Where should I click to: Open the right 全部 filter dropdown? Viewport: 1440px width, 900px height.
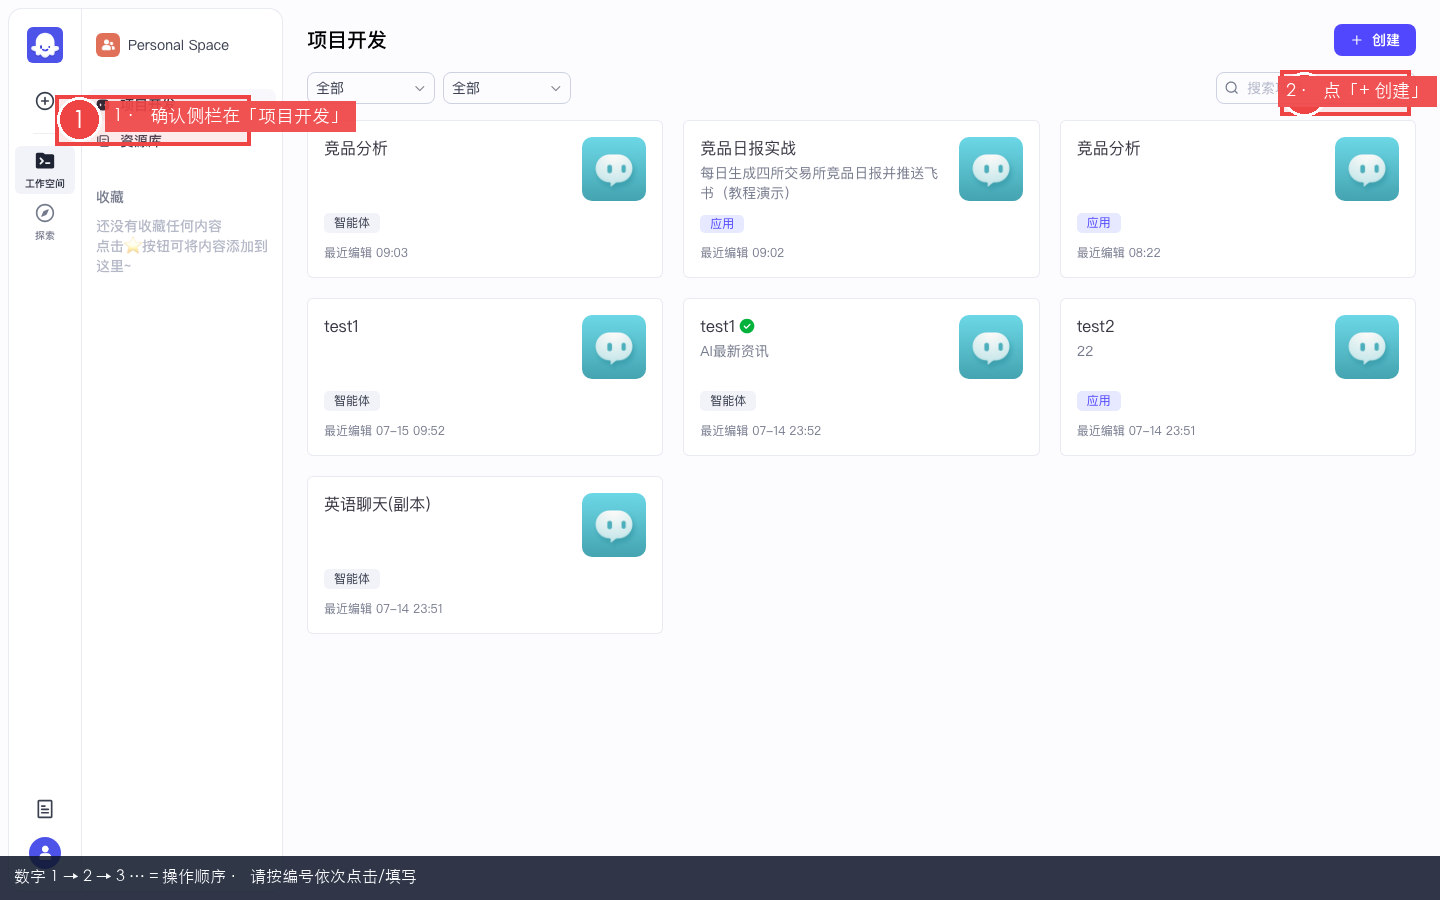[x=507, y=88]
